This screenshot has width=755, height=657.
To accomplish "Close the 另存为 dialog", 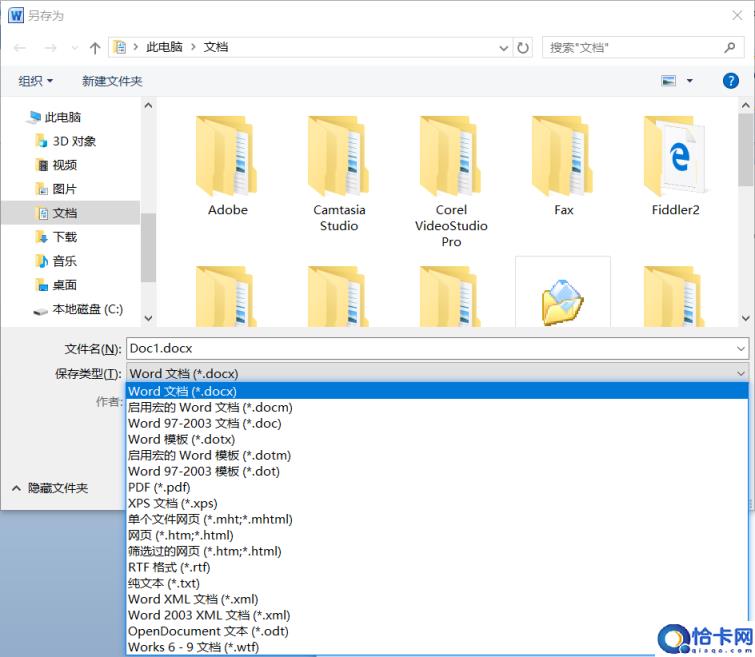I will (737, 15).
